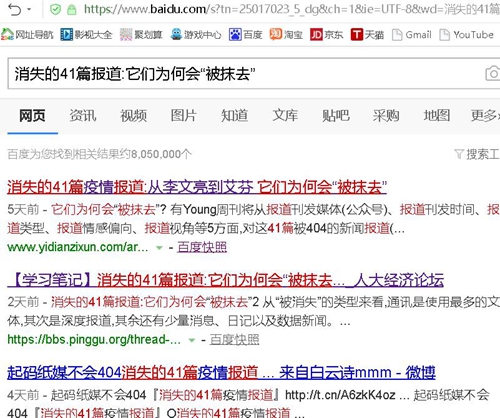The width and height of the screenshot is (500, 418).
Task: Expand arrow next to yidianzixun.com URL
Action: pos(159,248)
